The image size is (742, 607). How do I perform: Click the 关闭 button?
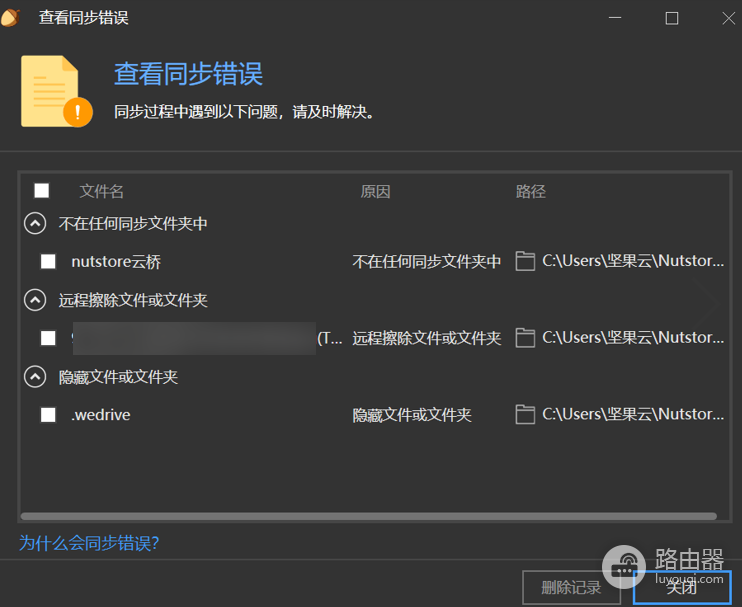click(682, 587)
